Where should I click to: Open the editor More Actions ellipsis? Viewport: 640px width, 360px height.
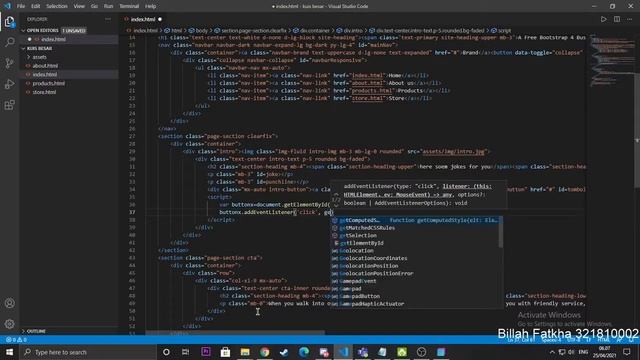(630, 19)
